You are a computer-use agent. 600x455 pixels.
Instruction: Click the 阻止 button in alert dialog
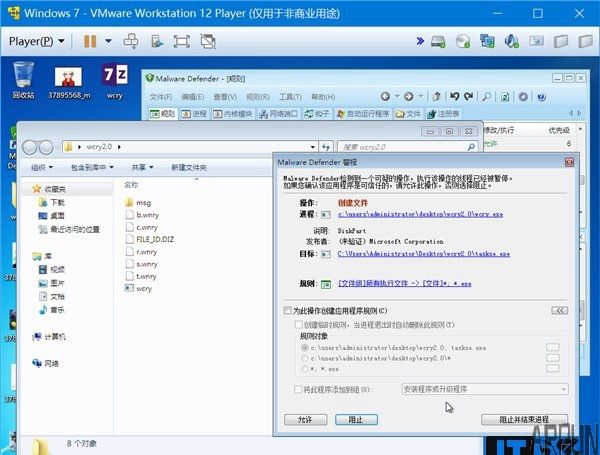coord(355,419)
